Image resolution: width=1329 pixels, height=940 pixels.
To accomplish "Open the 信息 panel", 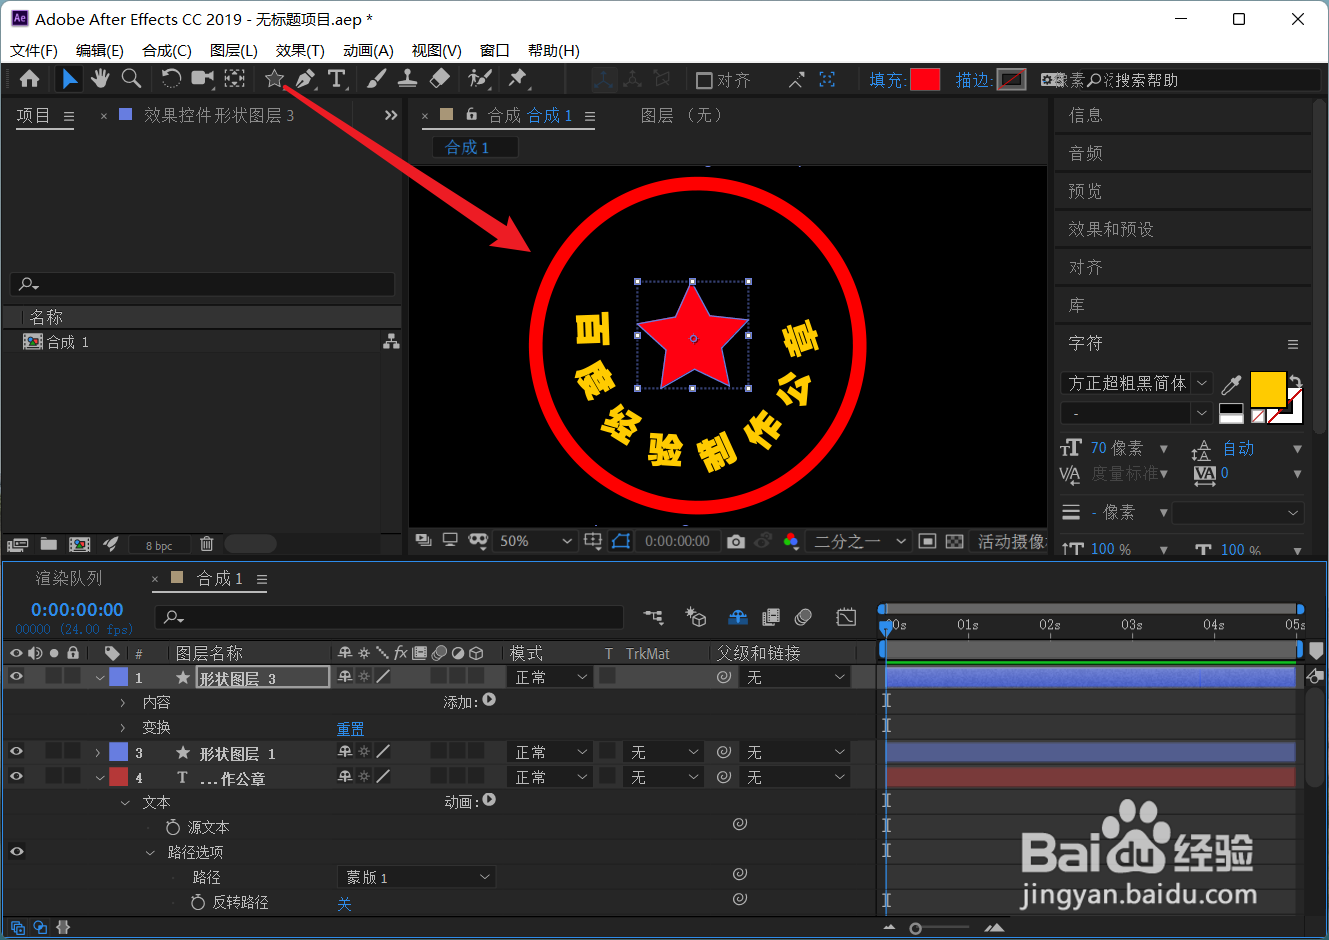I will pos(1085,115).
